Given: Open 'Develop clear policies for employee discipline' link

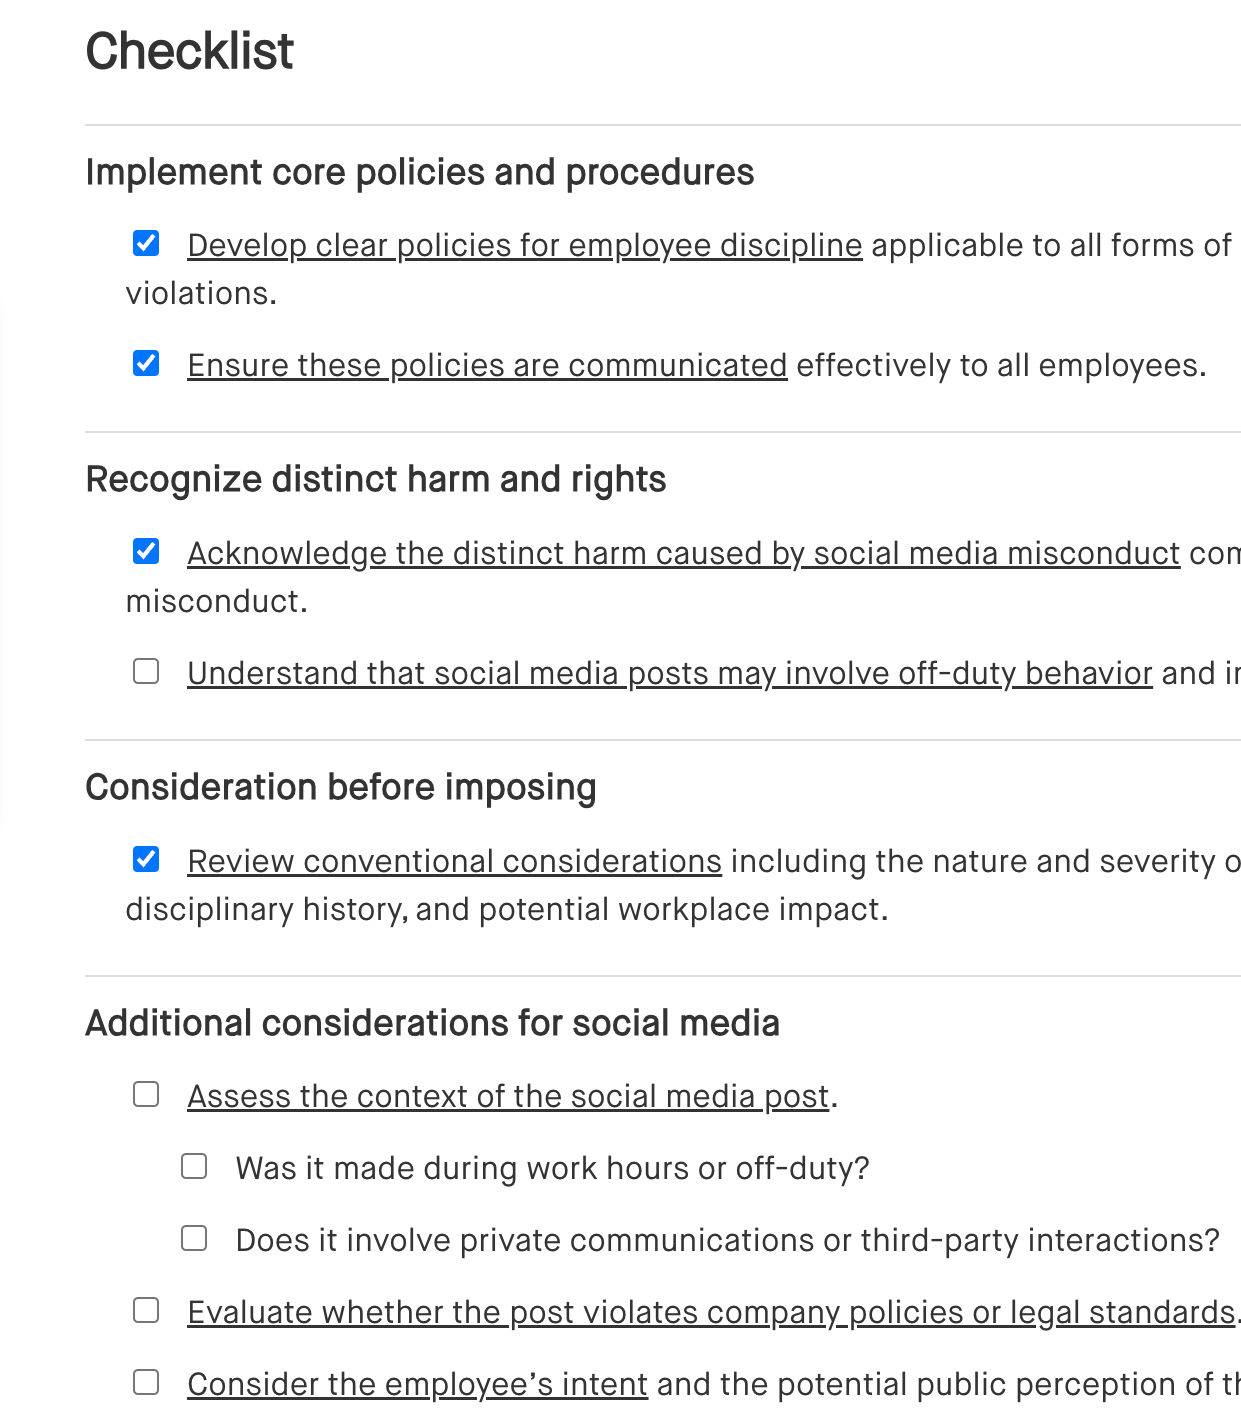Looking at the screenshot, I should point(524,246).
